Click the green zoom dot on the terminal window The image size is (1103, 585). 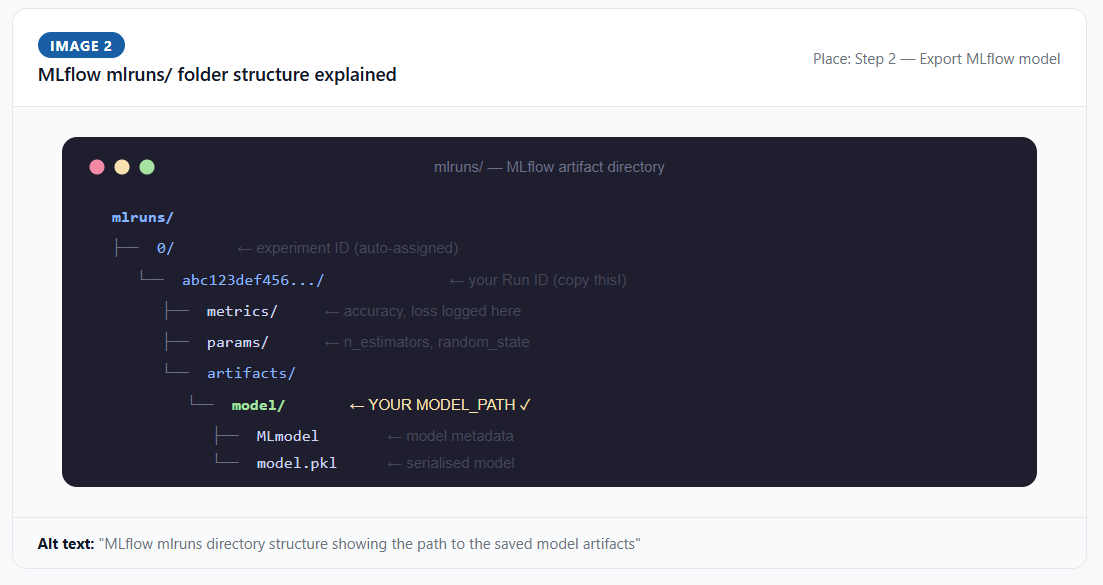point(147,167)
